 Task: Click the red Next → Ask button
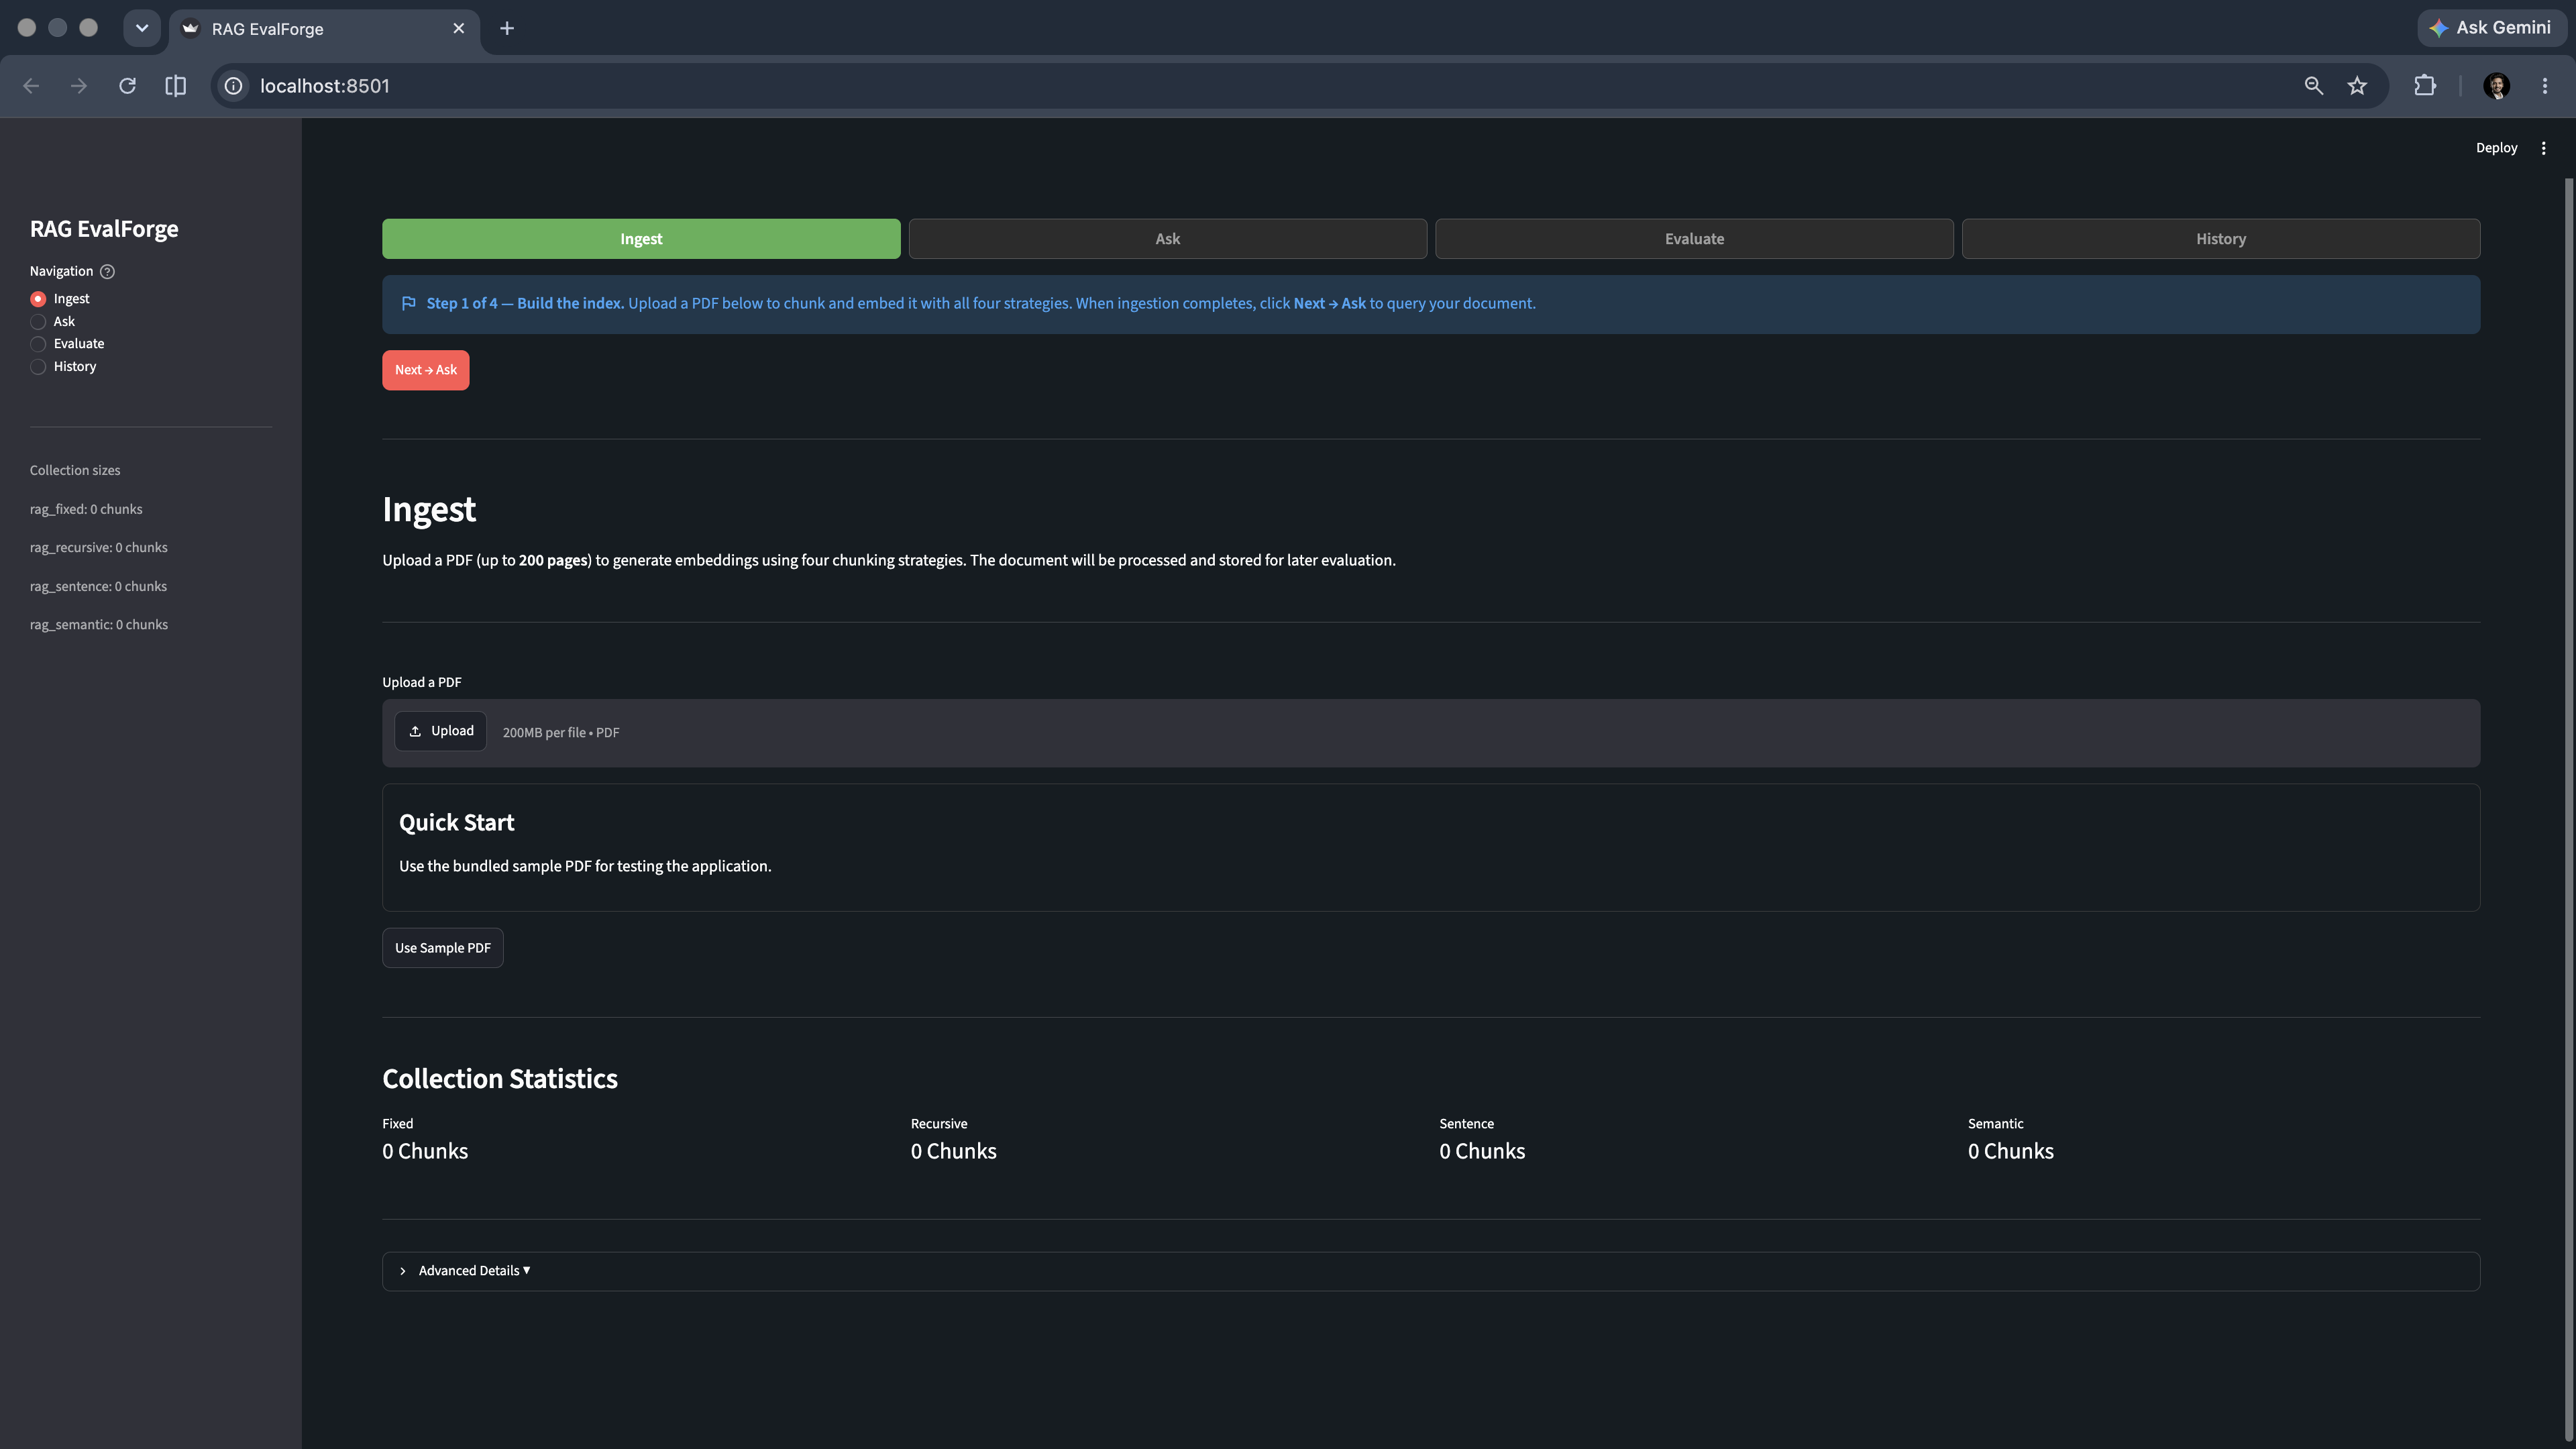(425, 370)
